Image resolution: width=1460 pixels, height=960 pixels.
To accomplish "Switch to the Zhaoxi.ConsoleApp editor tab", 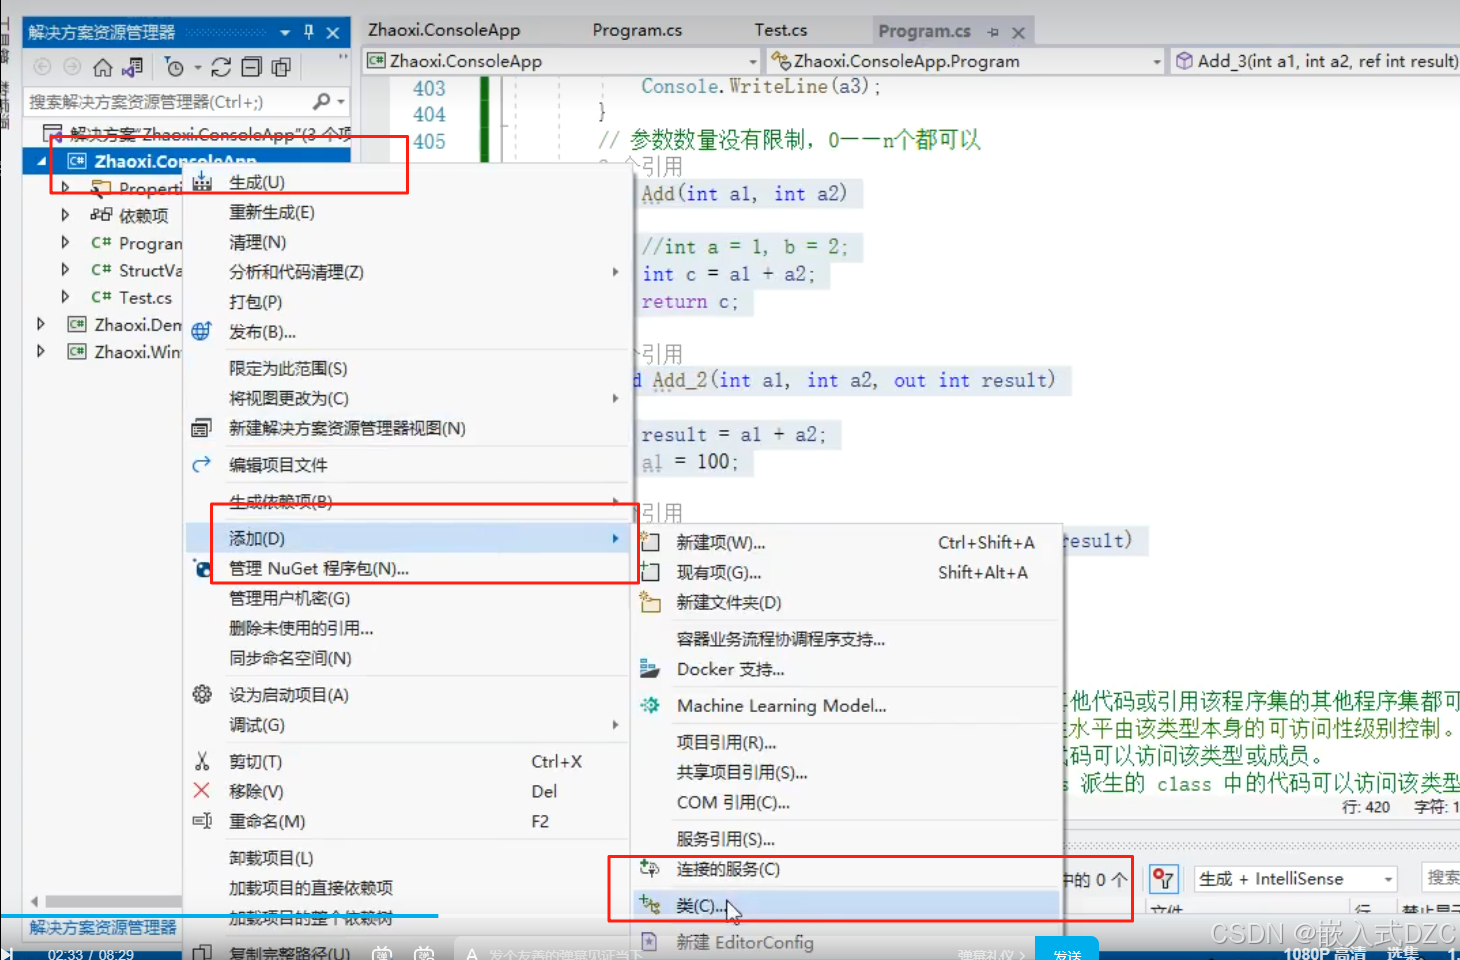I will point(444,30).
